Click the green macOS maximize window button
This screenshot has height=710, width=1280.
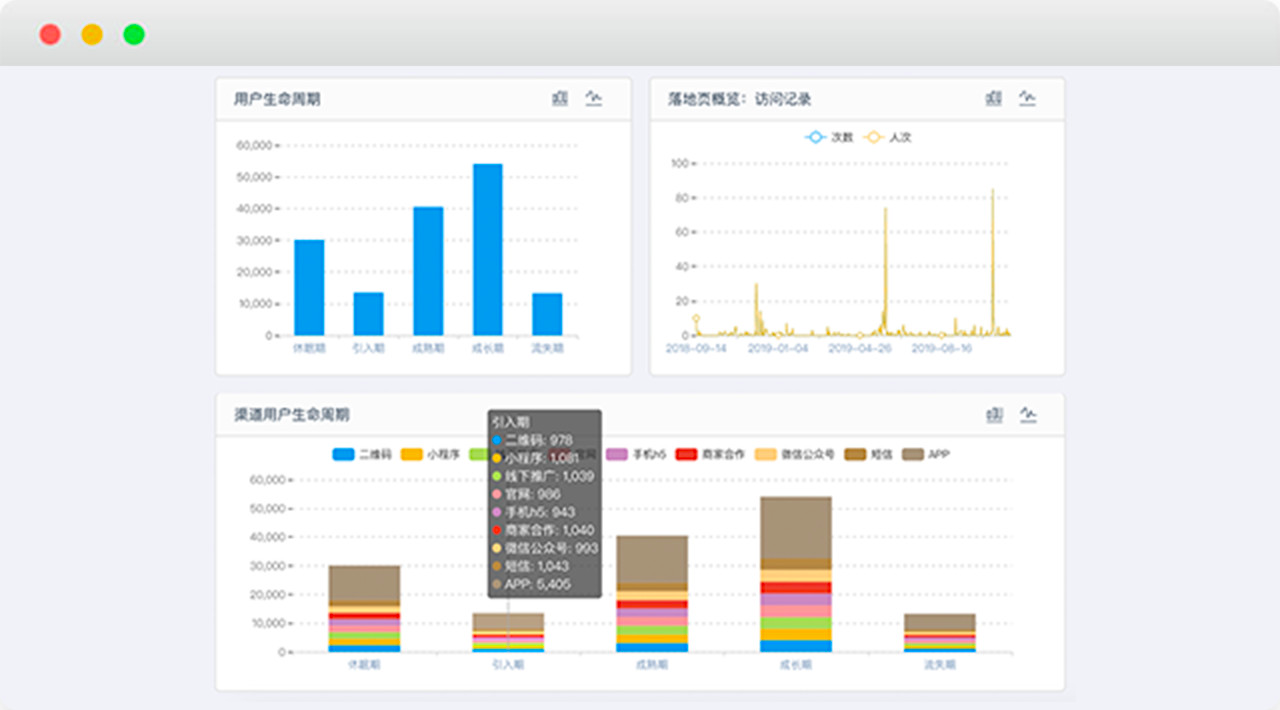pos(134,35)
